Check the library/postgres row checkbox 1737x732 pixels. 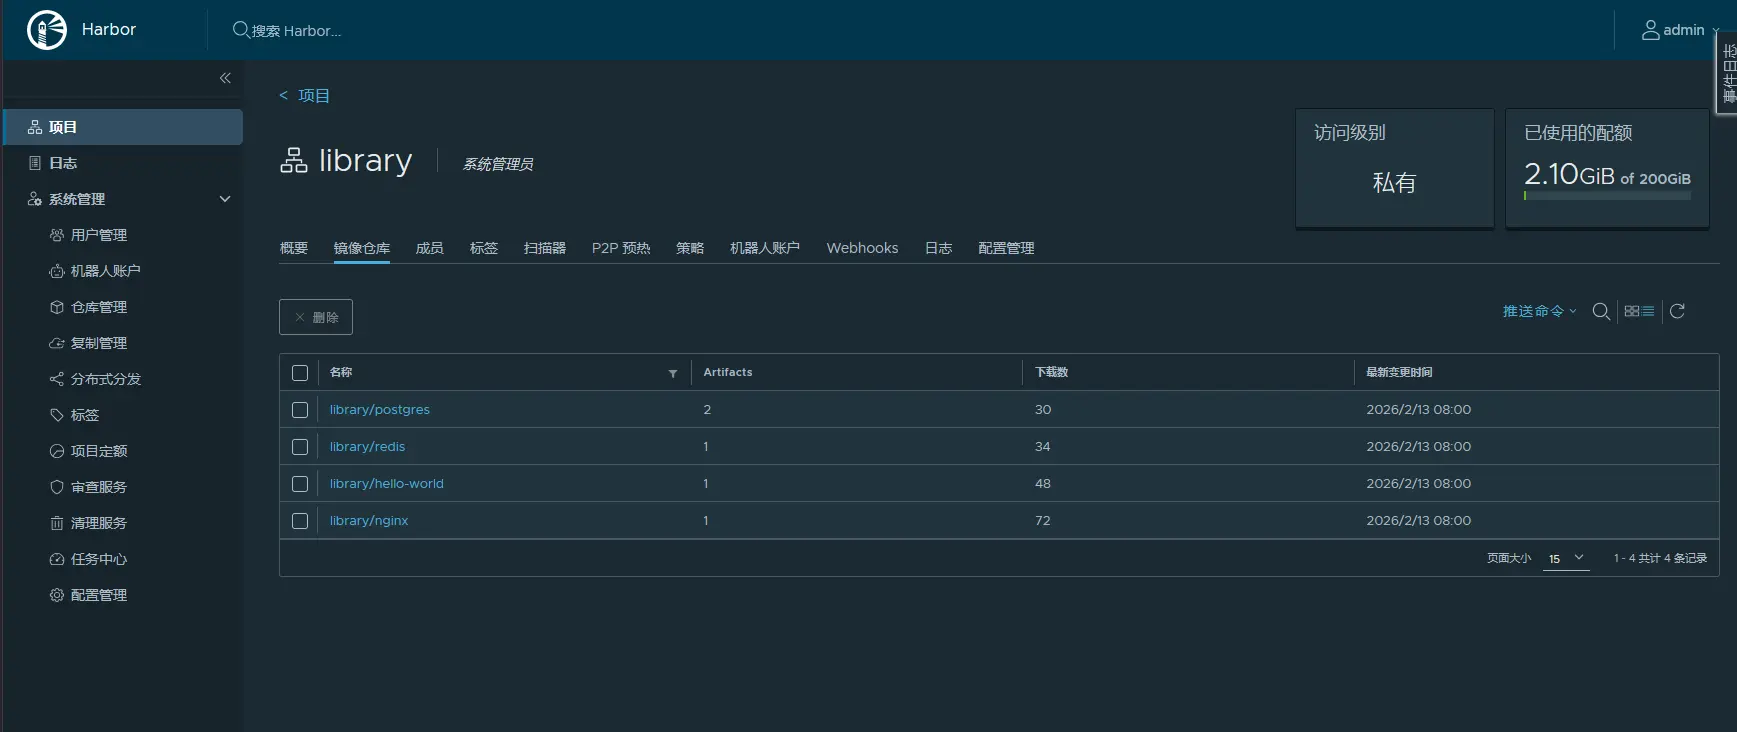click(x=300, y=410)
